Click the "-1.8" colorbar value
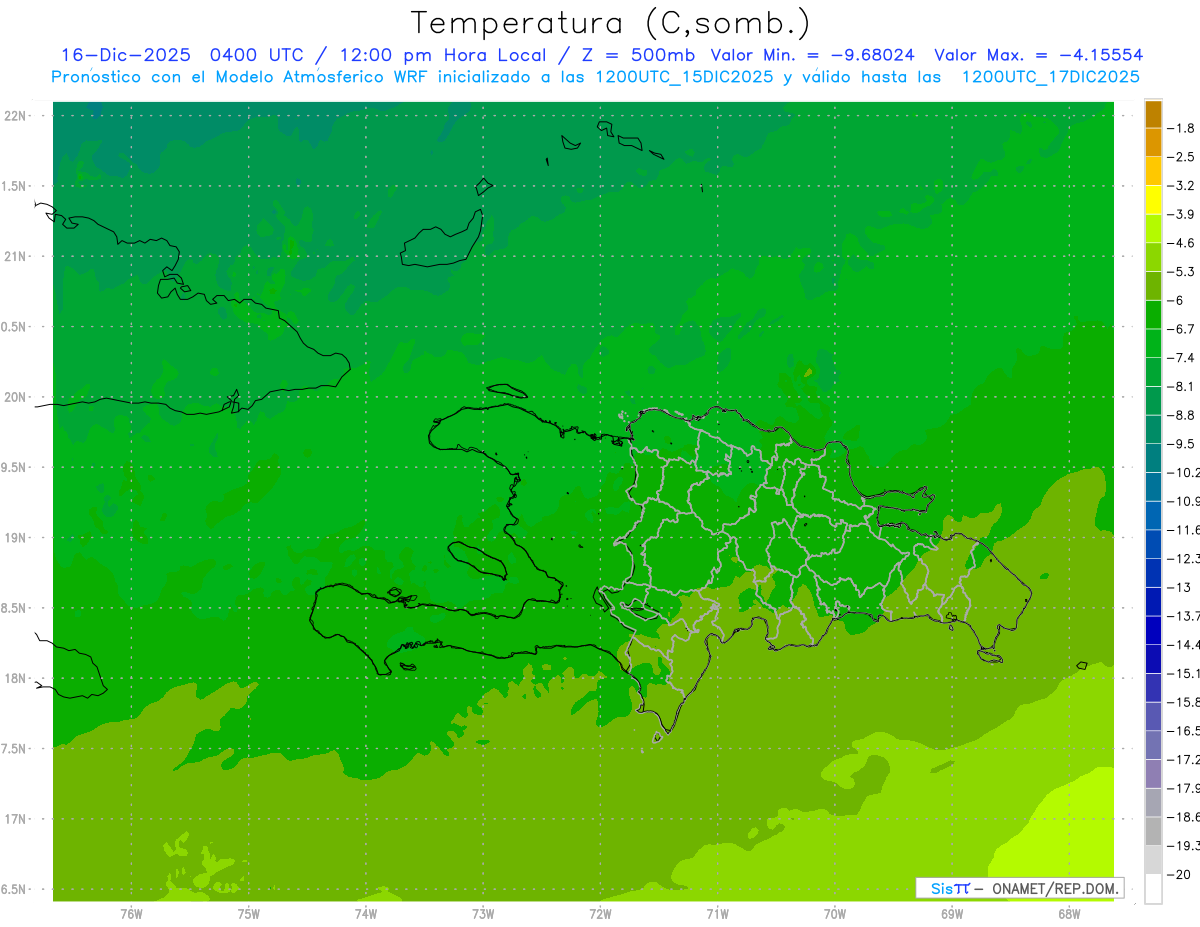The height and width of the screenshot is (927, 1200). point(1182,128)
